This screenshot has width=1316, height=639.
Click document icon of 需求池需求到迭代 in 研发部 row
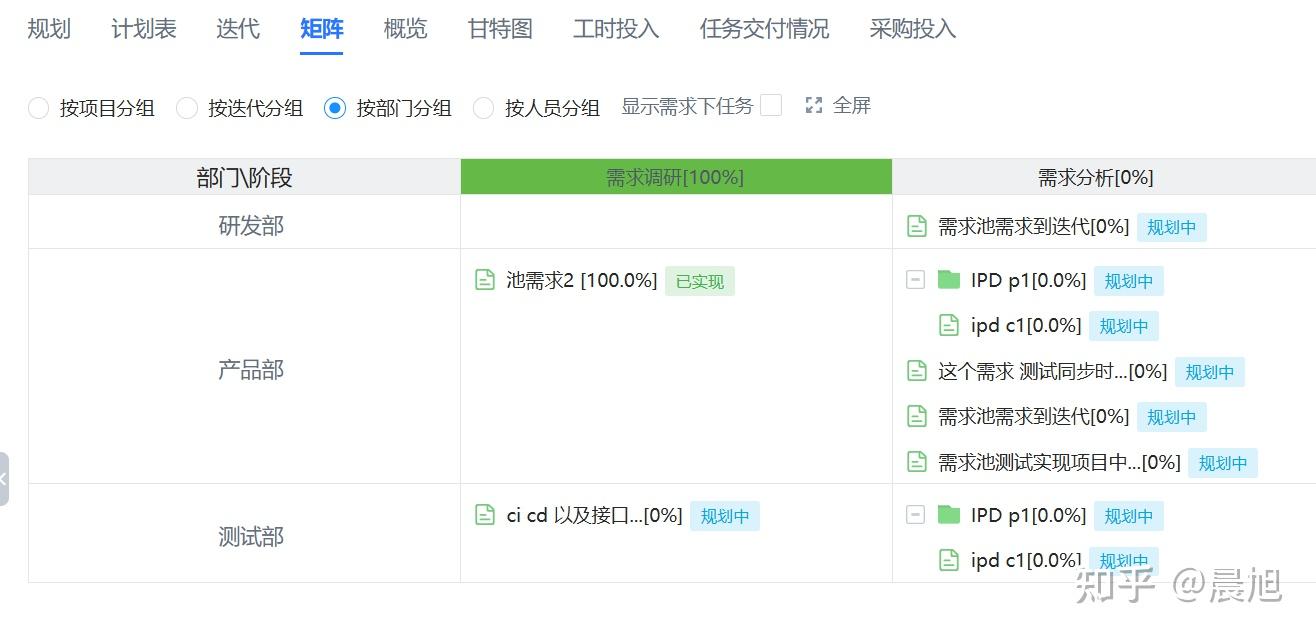917,226
